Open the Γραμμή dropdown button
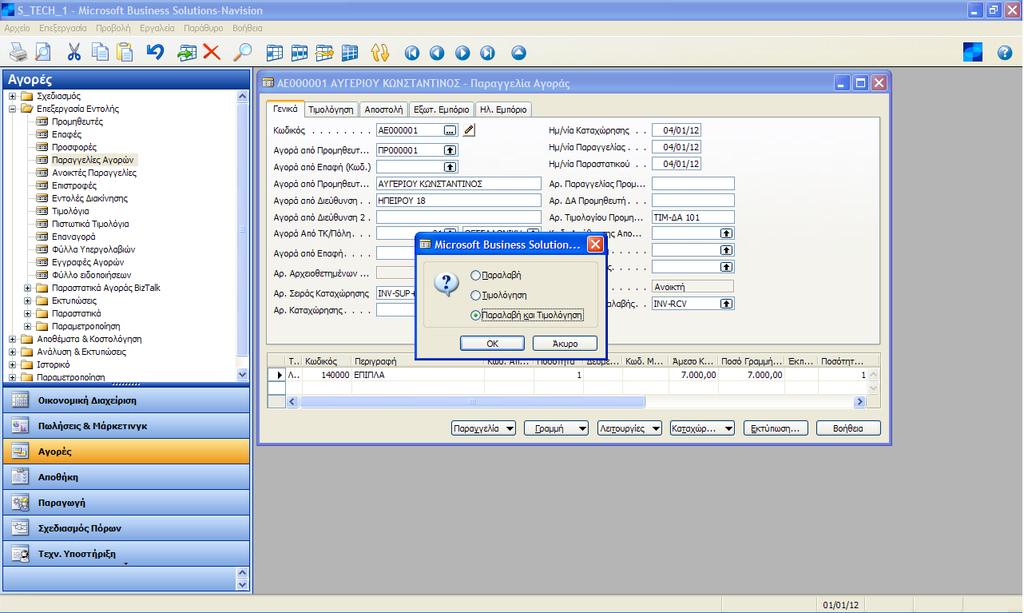The width and height of the screenshot is (1024, 613). pyautogui.click(x=556, y=428)
